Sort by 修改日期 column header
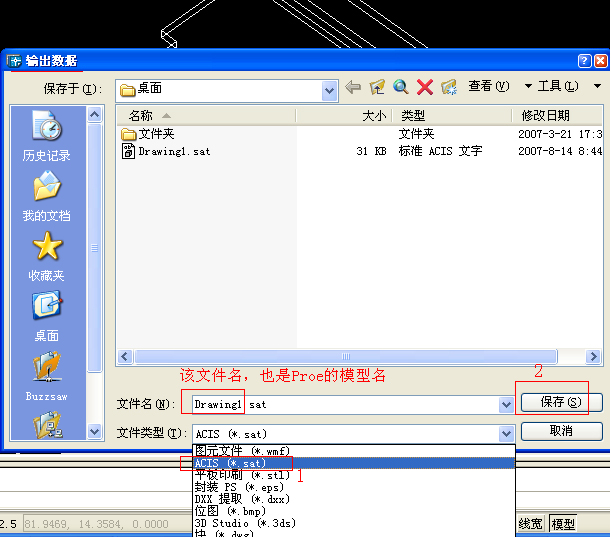The width and height of the screenshot is (611, 537). (557, 116)
